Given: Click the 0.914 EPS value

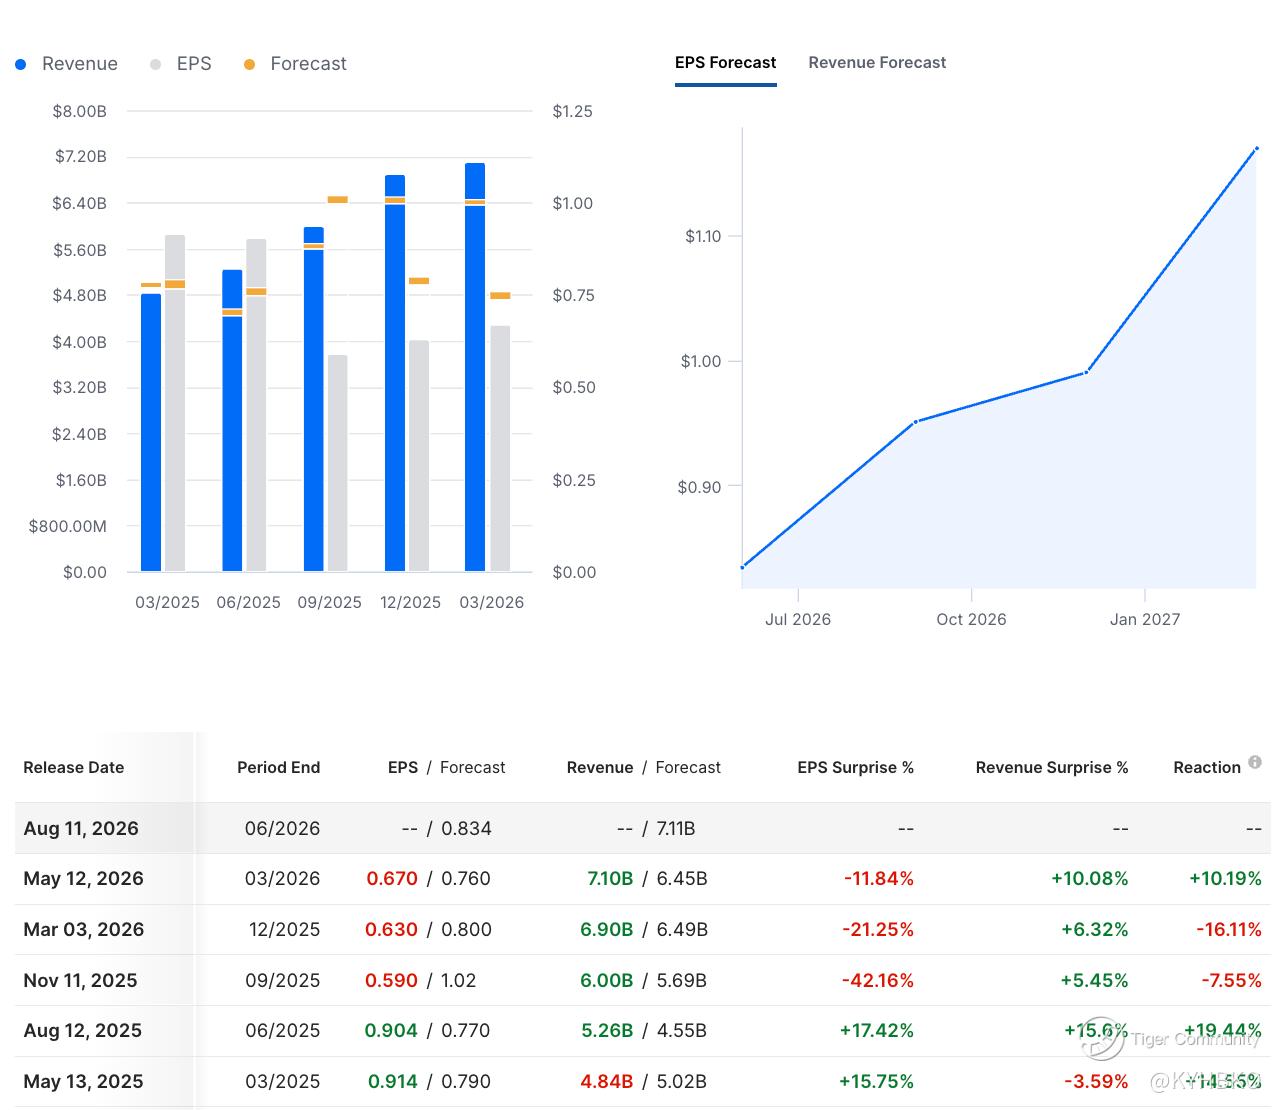Looking at the screenshot, I should click(x=393, y=1081).
